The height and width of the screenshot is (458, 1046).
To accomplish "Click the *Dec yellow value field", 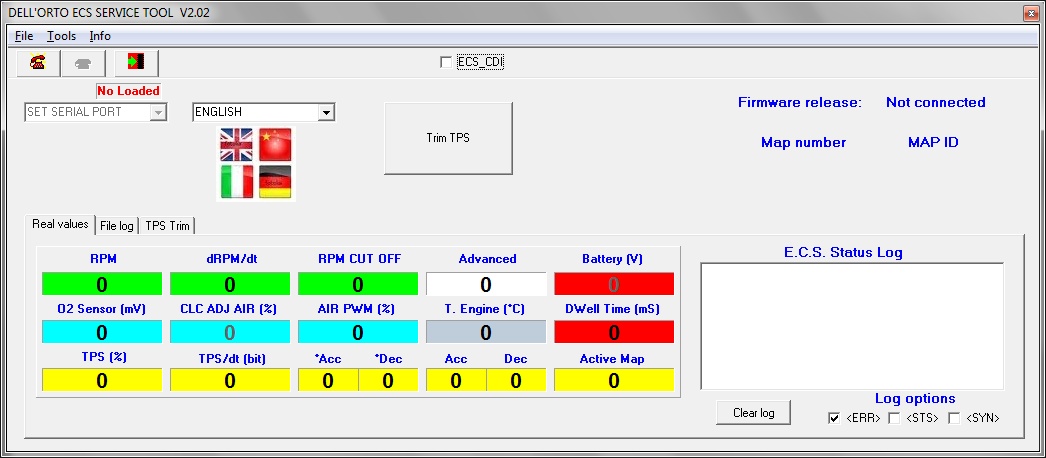I will pyautogui.click(x=388, y=380).
